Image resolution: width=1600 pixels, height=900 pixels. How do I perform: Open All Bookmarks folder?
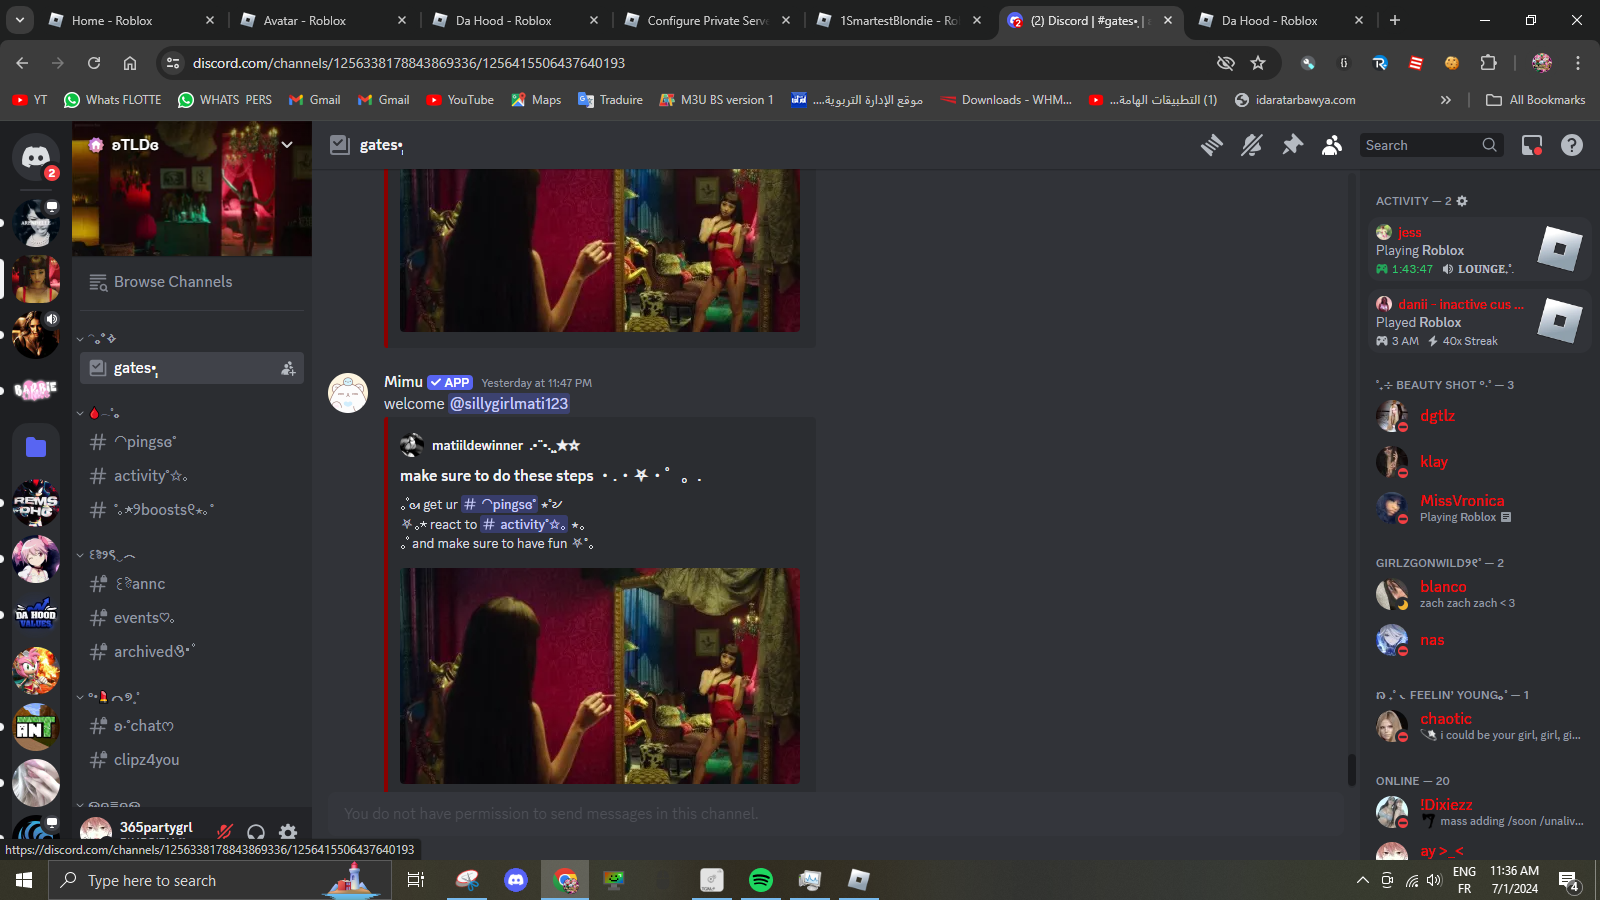click(x=1535, y=100)
